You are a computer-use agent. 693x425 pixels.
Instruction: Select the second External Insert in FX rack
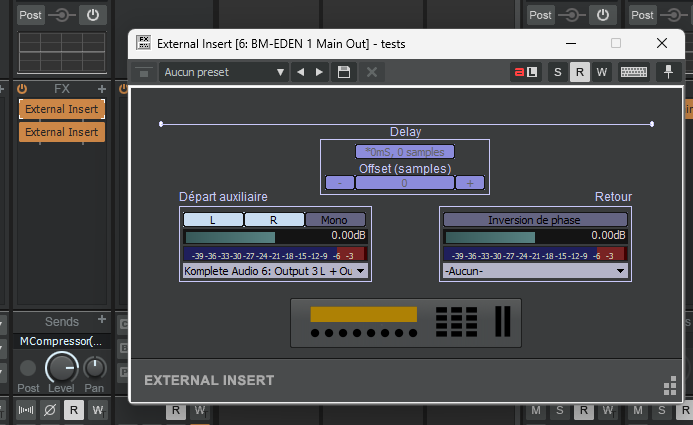pos(62,132)
